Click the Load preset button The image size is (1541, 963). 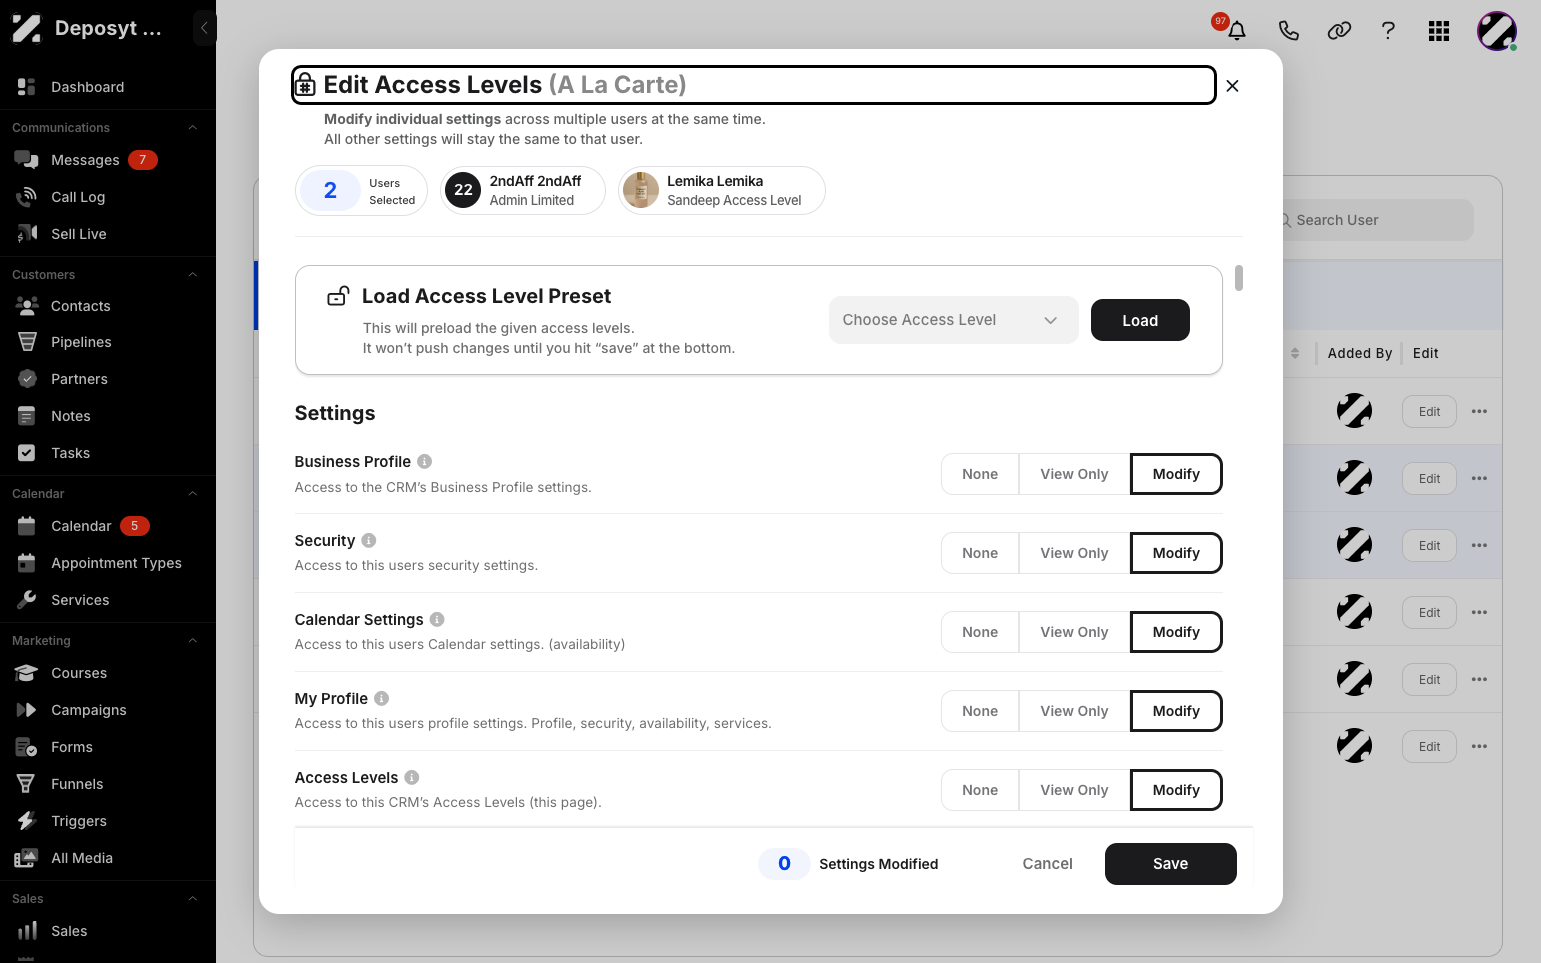[1140, 320]
